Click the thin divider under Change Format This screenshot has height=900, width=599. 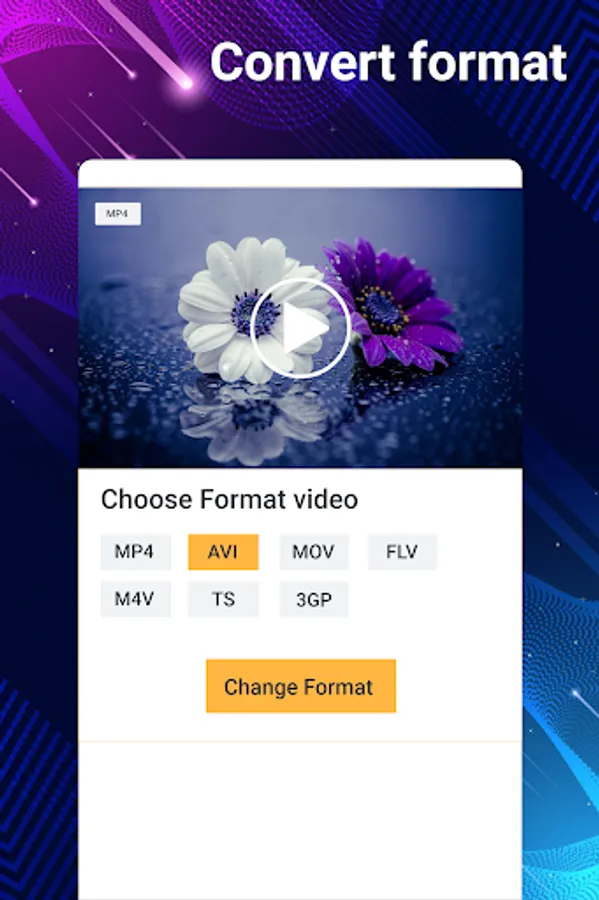pos(300,742)
